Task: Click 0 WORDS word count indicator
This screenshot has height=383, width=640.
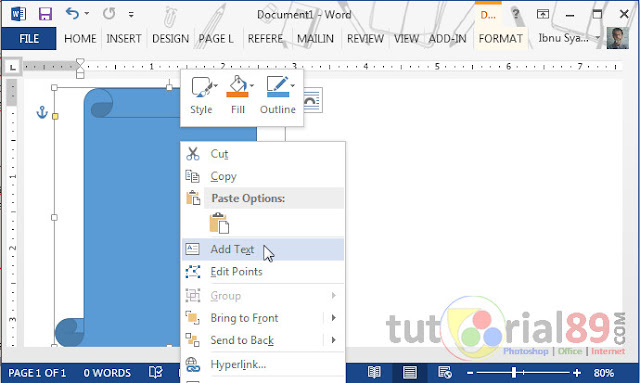Action: (107, 373)
